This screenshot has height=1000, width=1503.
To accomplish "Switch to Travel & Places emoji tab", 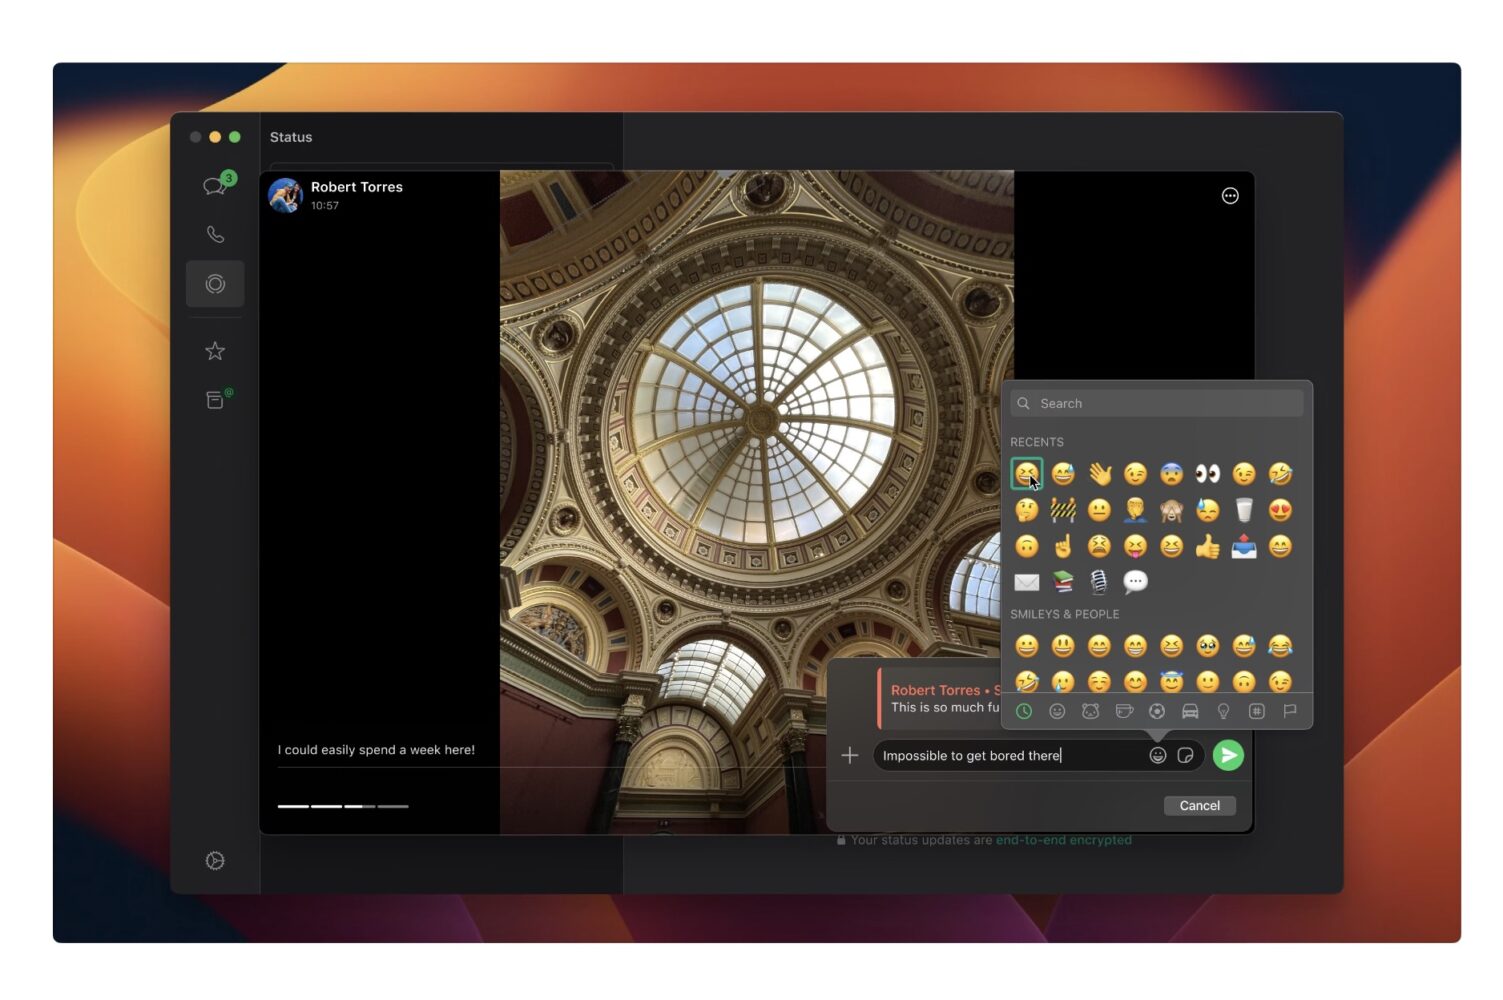I will coord(1190,711).
